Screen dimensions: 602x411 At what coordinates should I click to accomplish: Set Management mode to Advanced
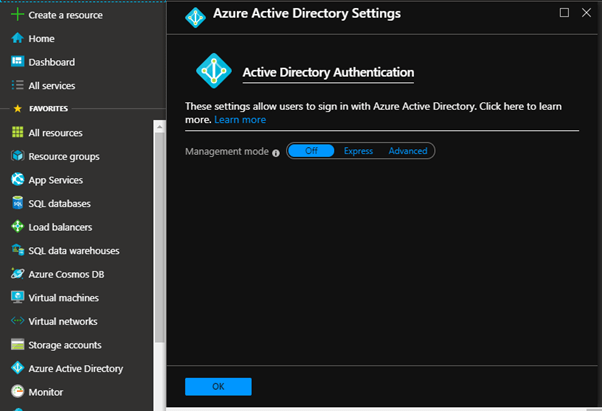(x=408, y=151)
